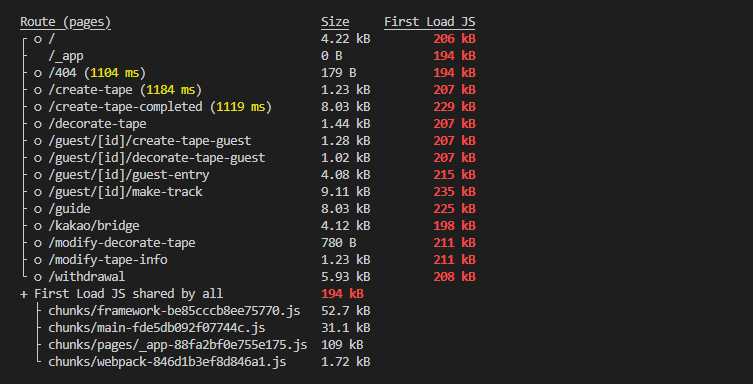Click the red "229 kB" first load value

tap(454, 107)
